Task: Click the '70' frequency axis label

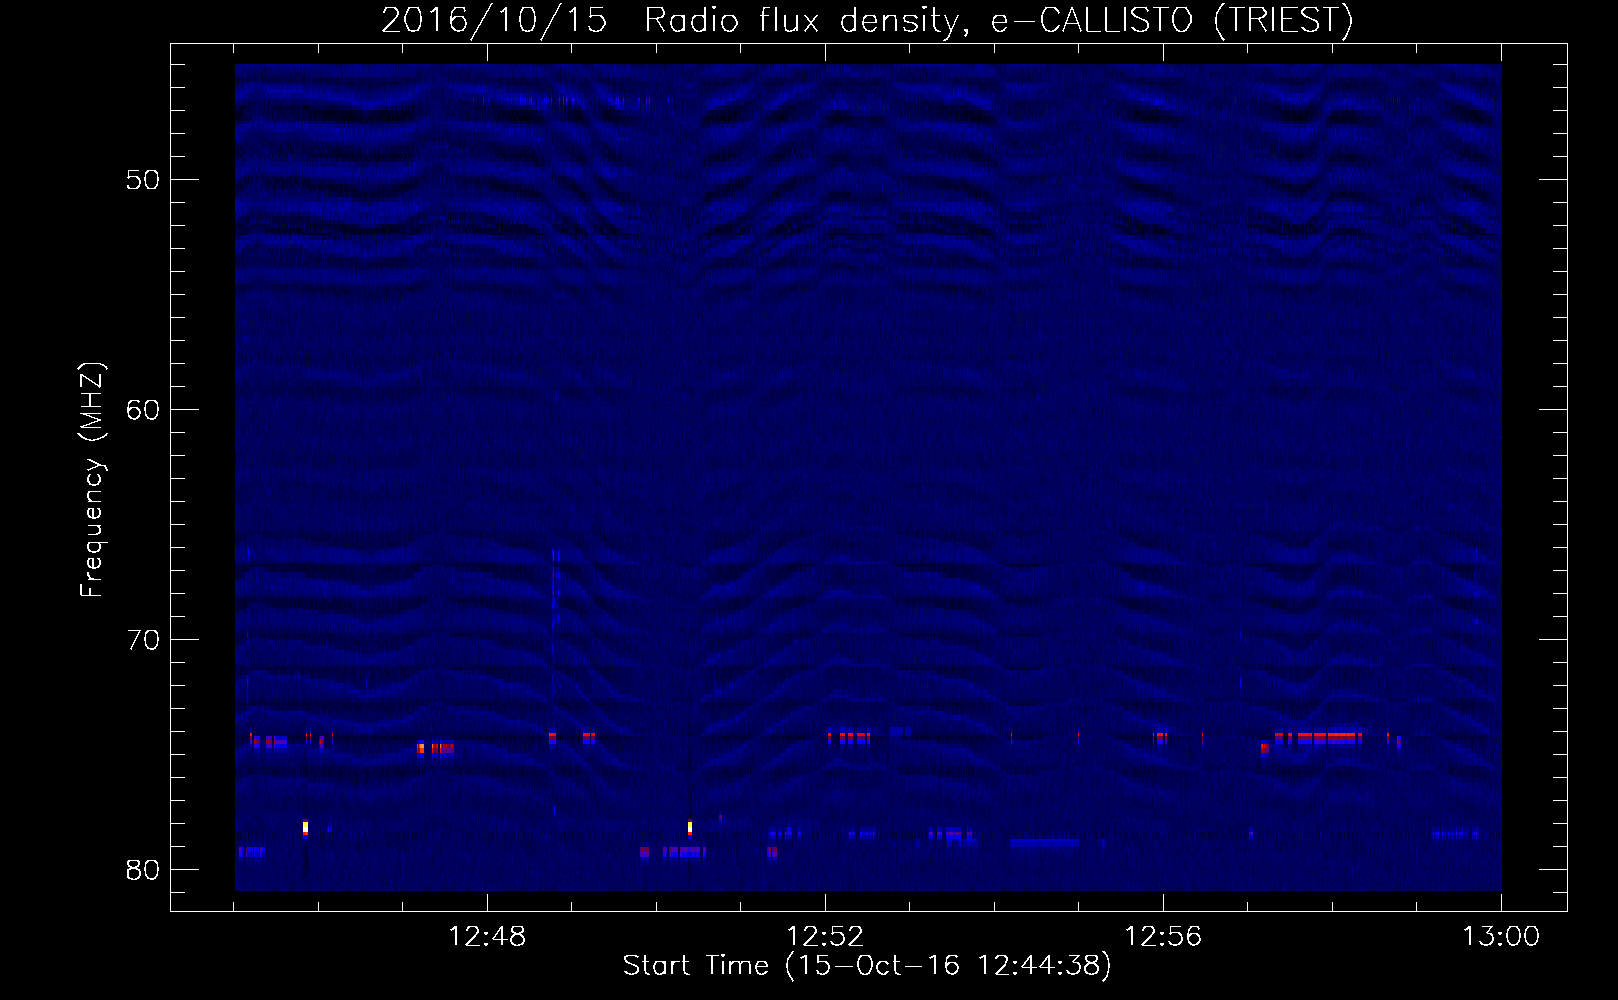Action: coord(143,640)
